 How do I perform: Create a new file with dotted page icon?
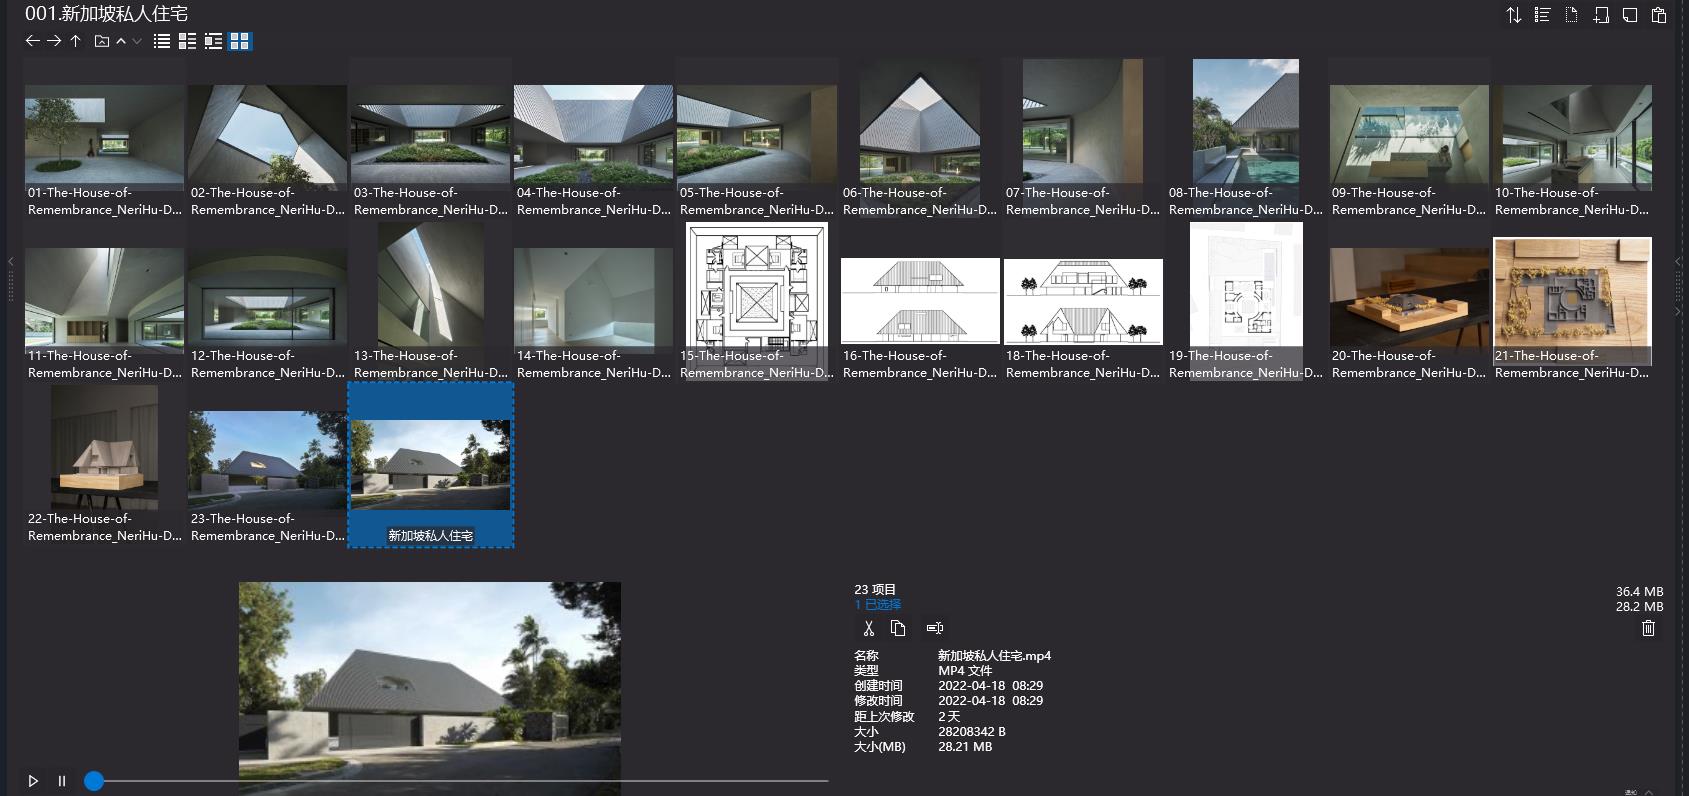(1572, 15)
